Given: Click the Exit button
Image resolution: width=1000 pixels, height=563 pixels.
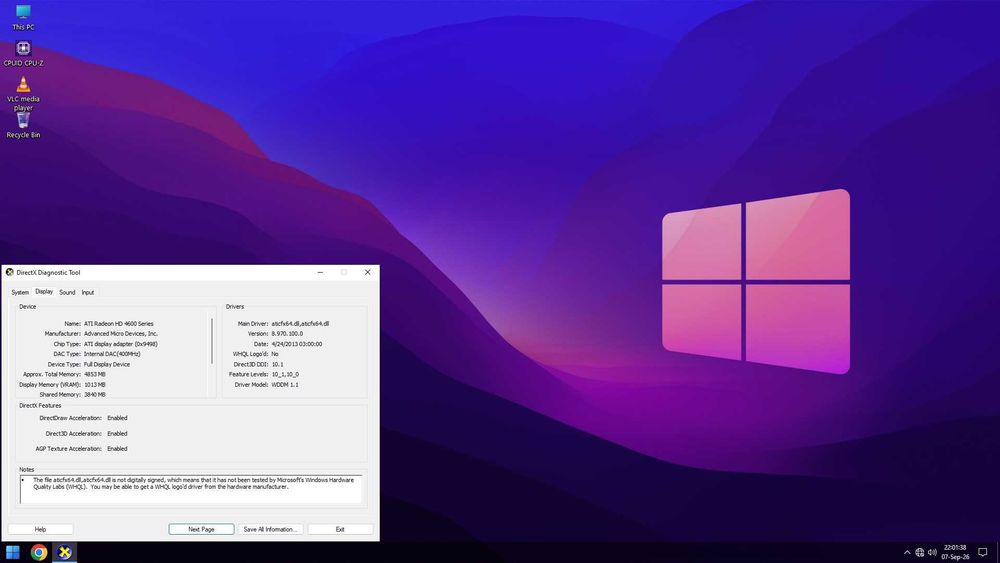Looking at the screenshot, I should 340,529.
